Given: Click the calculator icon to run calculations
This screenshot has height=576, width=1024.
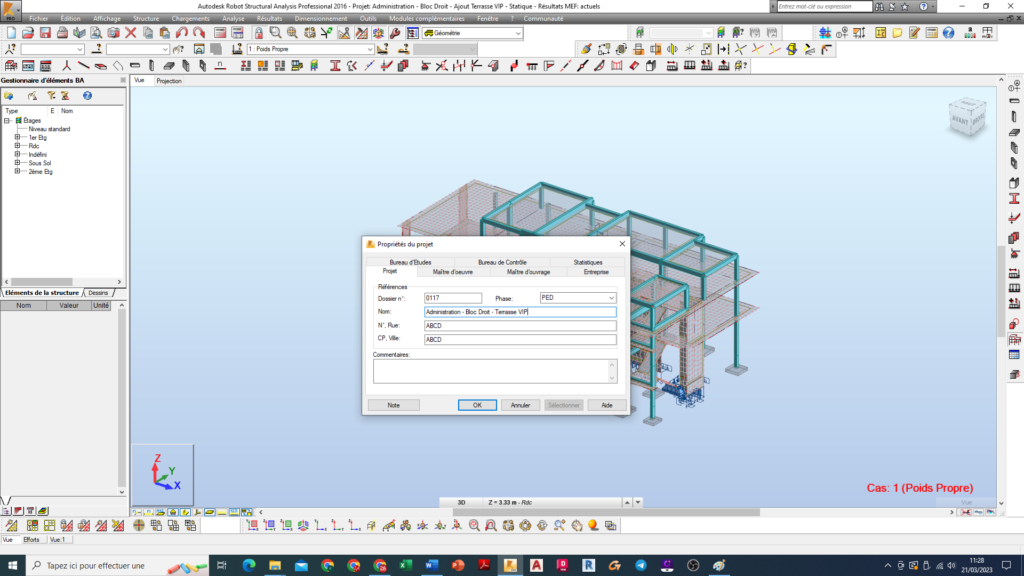Looking at the screenshot, I should 931,34.
